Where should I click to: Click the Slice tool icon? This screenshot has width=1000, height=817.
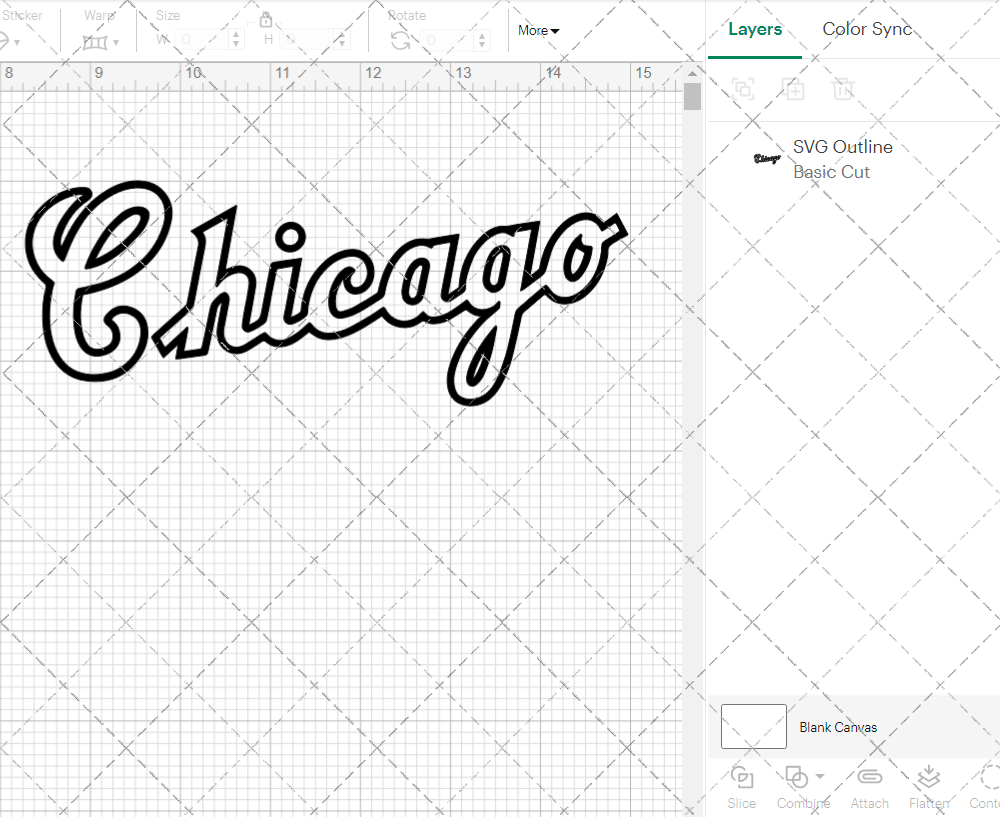click(742, 777)
